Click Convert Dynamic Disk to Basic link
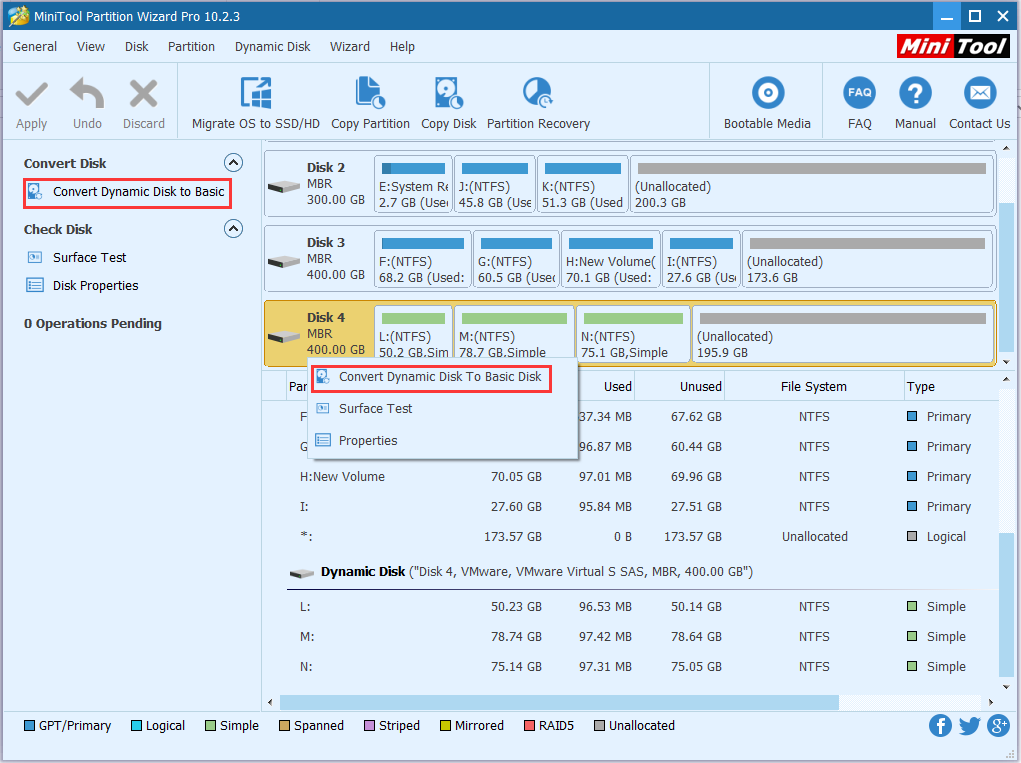 139,191
